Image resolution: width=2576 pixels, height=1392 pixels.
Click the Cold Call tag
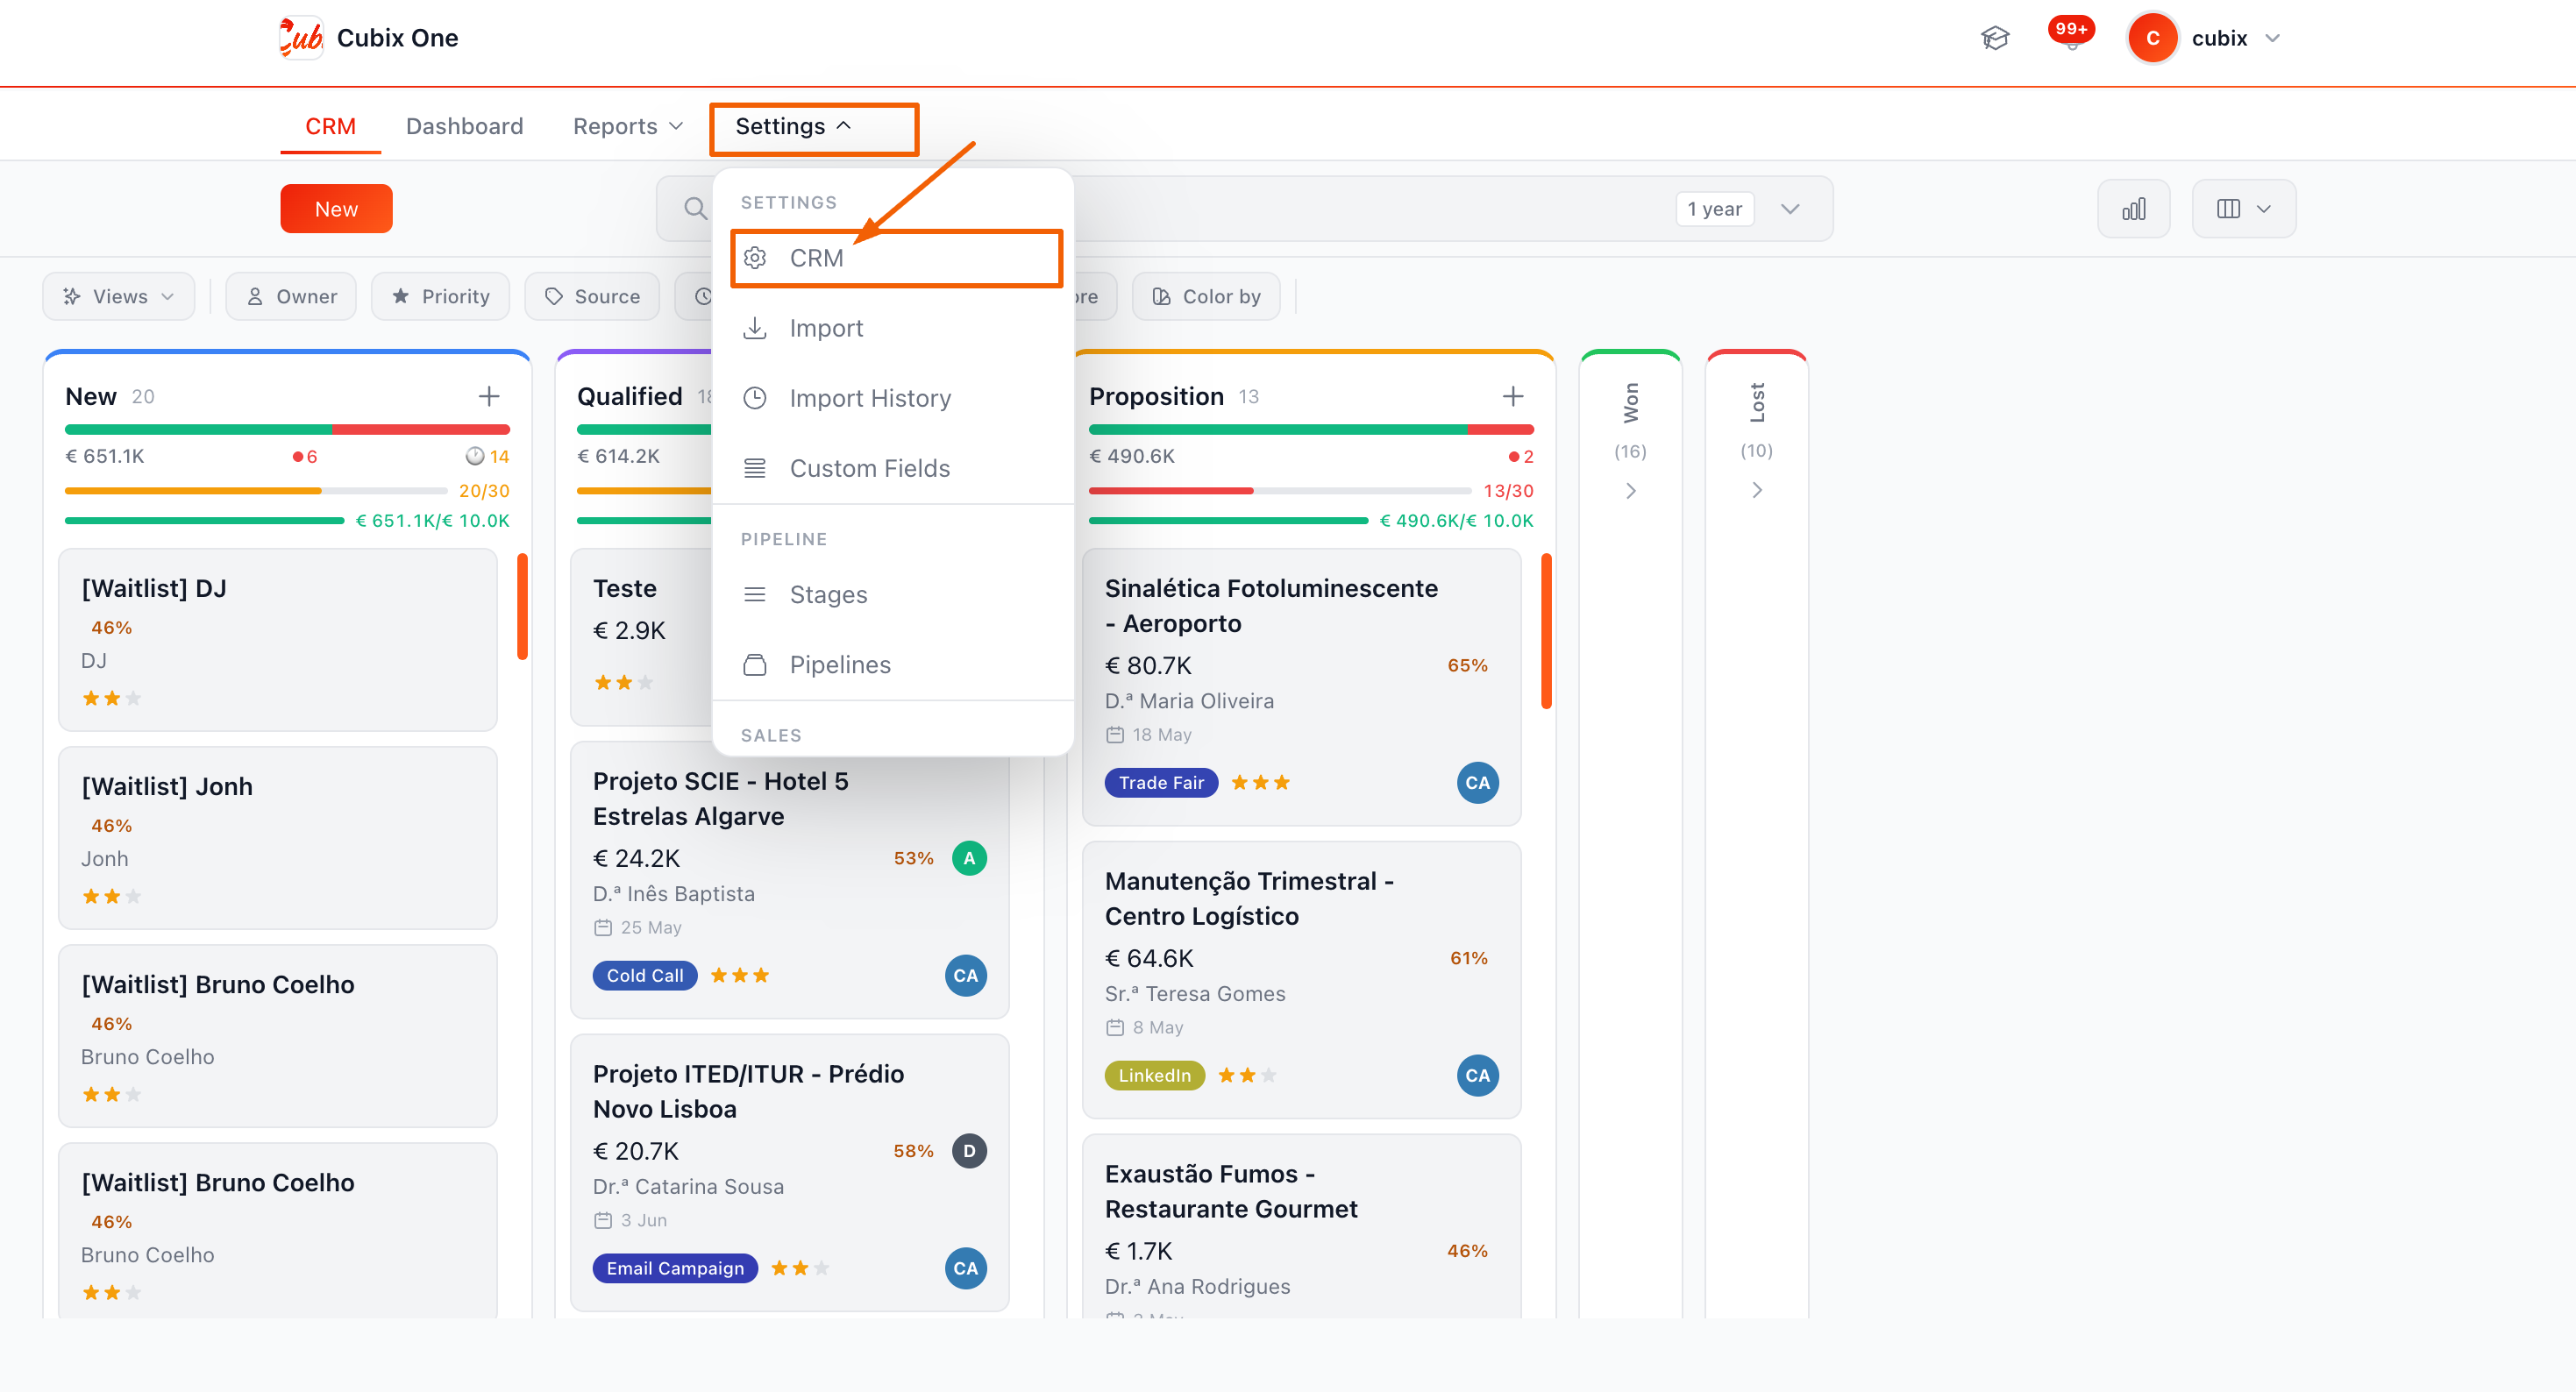pyautogui.click(x=645, y=975)
